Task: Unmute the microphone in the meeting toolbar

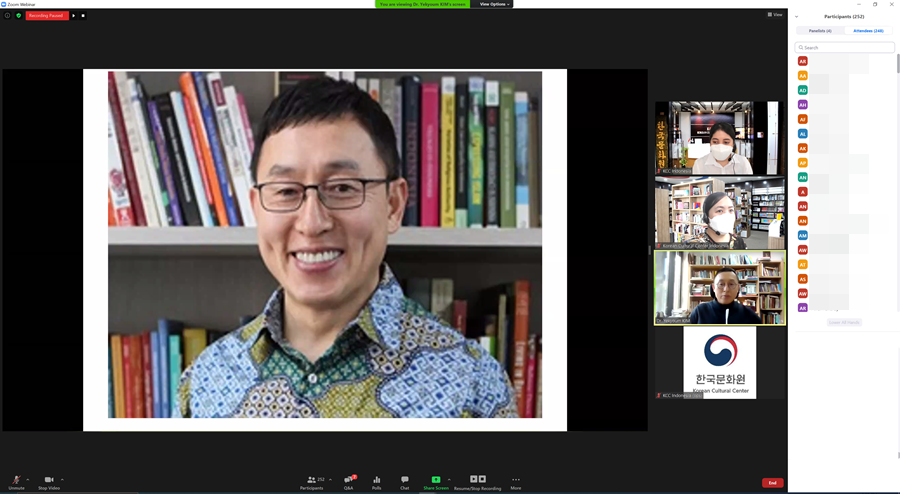Action: point(16,482)
